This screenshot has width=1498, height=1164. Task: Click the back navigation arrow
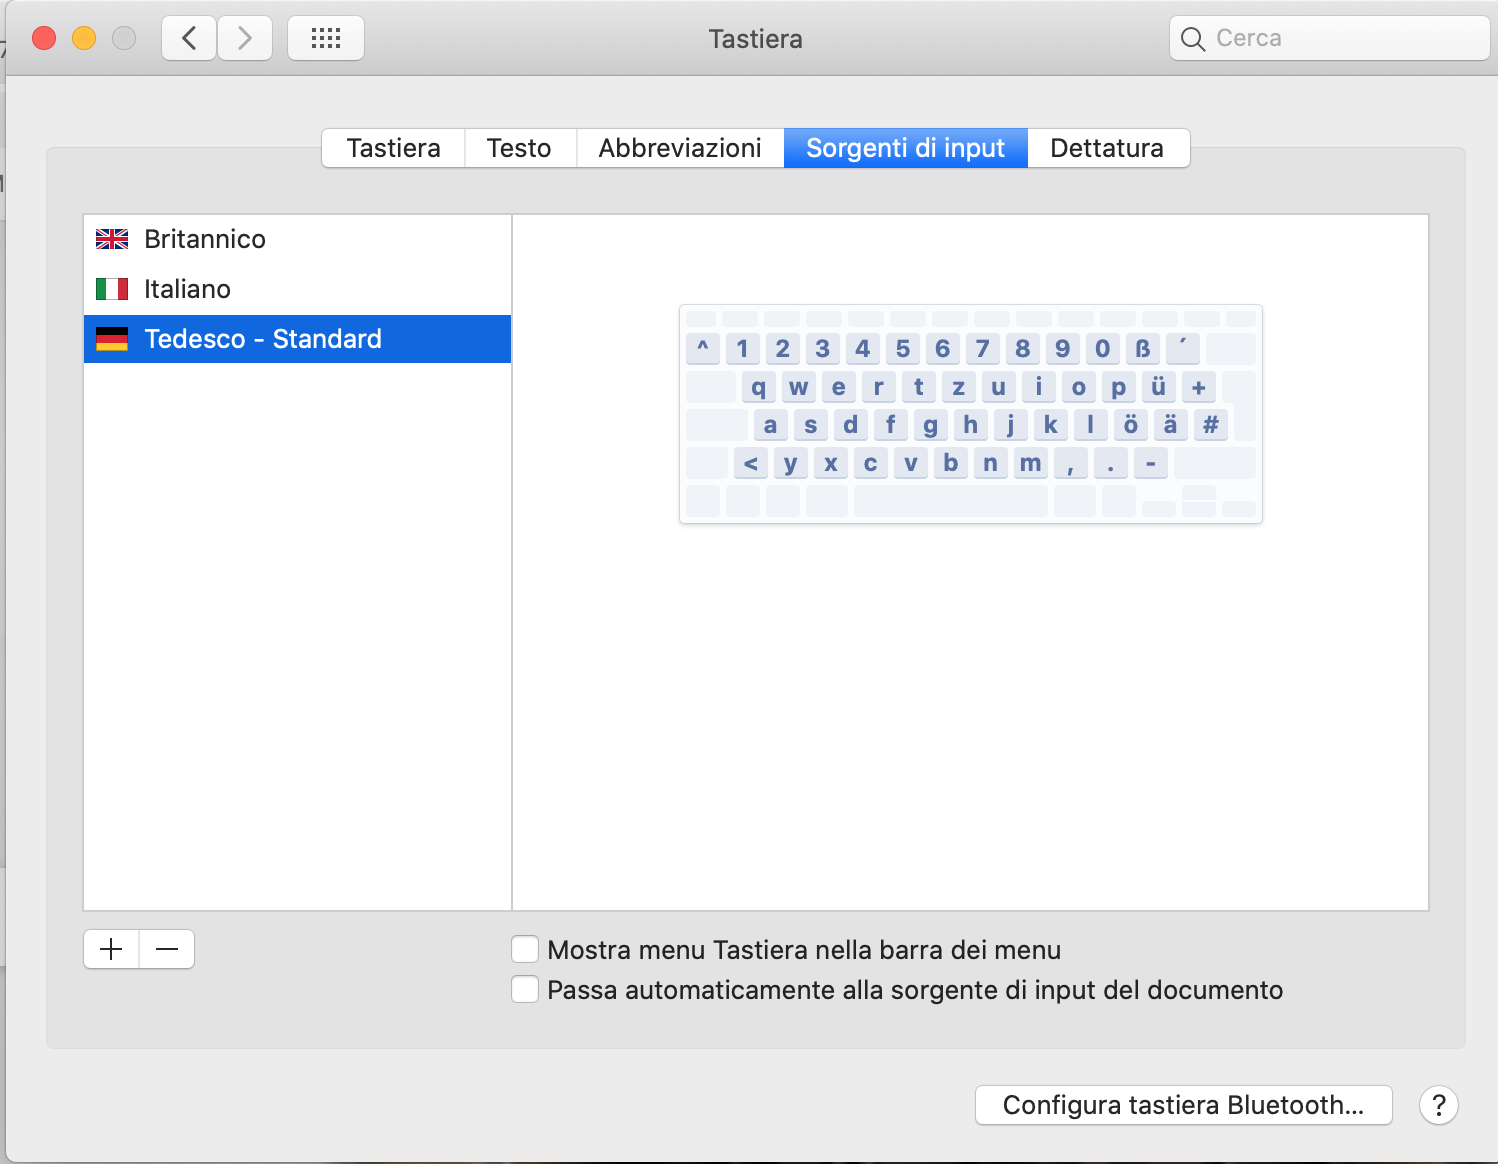(189, 39)
